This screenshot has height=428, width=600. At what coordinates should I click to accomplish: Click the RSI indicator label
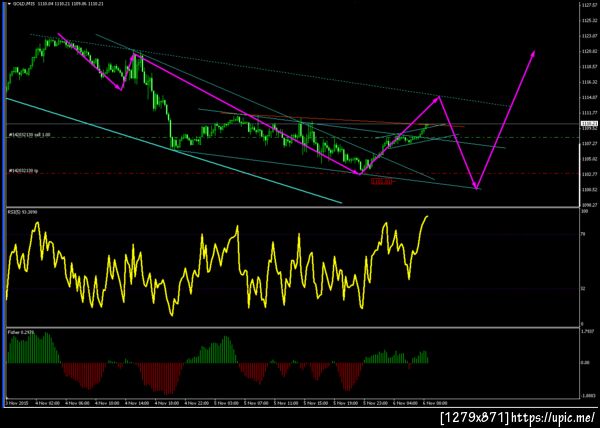21,212
